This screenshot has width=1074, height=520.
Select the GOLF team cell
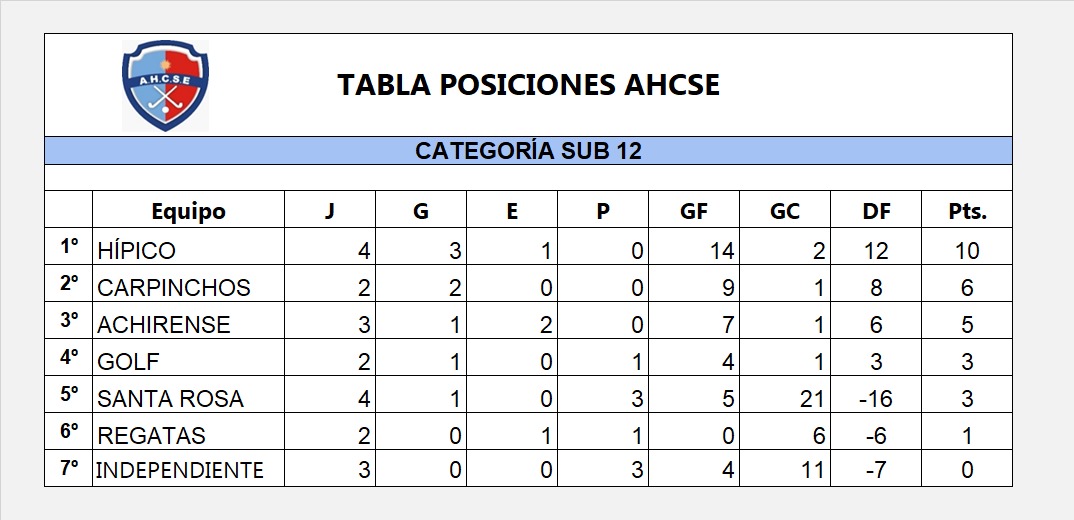(x=129, y=362)
